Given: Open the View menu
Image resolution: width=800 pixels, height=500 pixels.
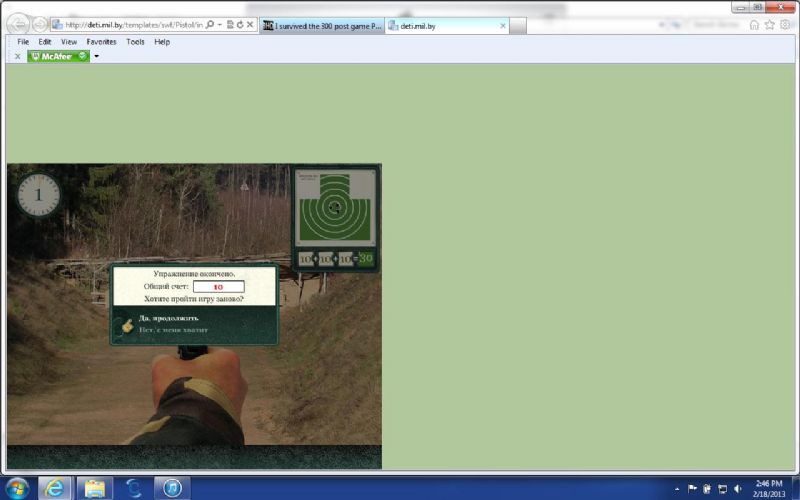Looking at the screenshot, I should click(x=69, y=42).
